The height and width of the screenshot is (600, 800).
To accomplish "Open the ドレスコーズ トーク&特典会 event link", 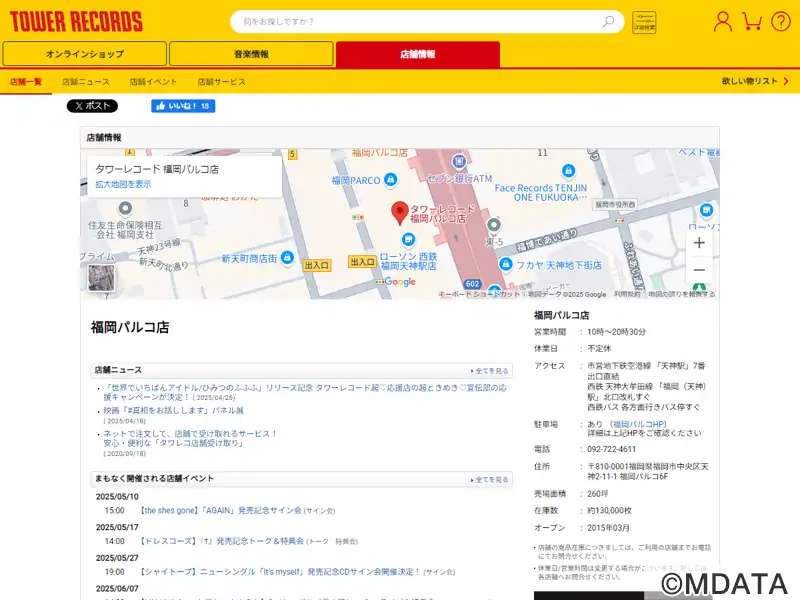I will coord(222,541).
